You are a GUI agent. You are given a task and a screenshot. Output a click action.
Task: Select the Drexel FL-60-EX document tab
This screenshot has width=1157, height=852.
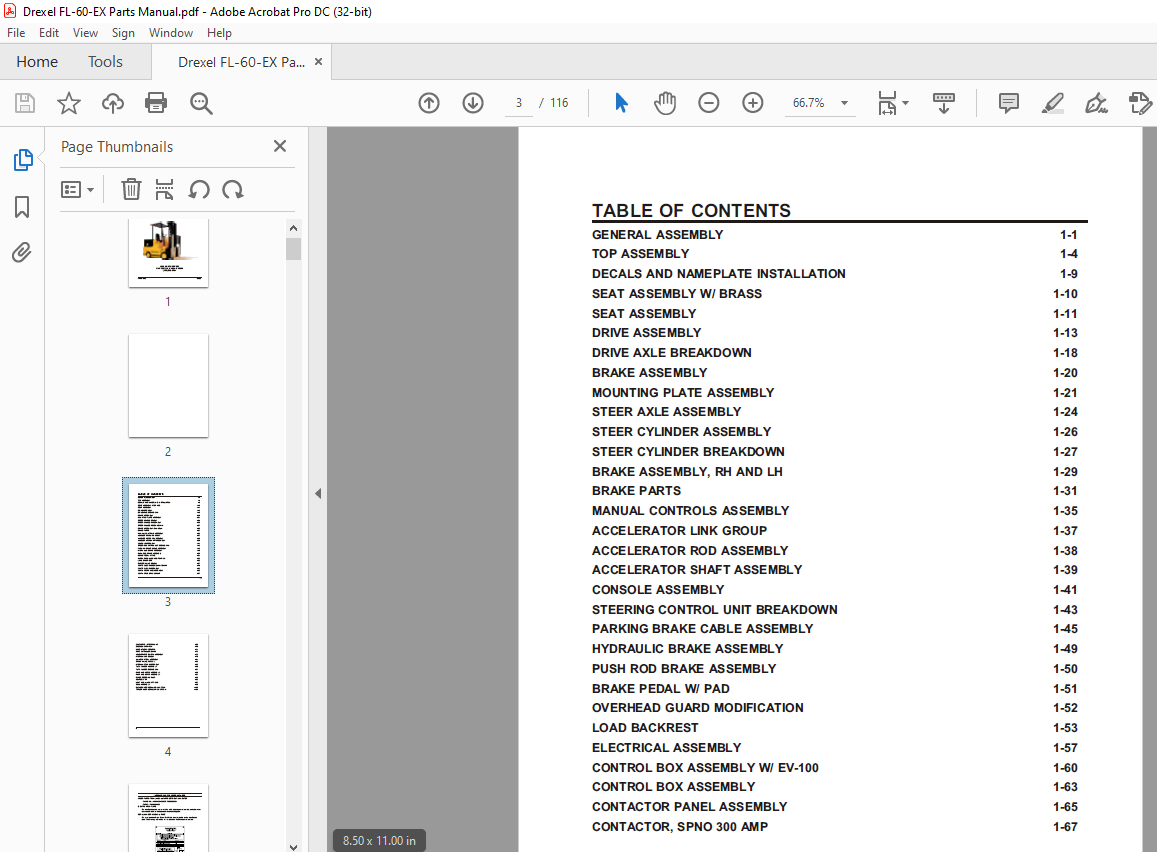[x=241, y=62]
